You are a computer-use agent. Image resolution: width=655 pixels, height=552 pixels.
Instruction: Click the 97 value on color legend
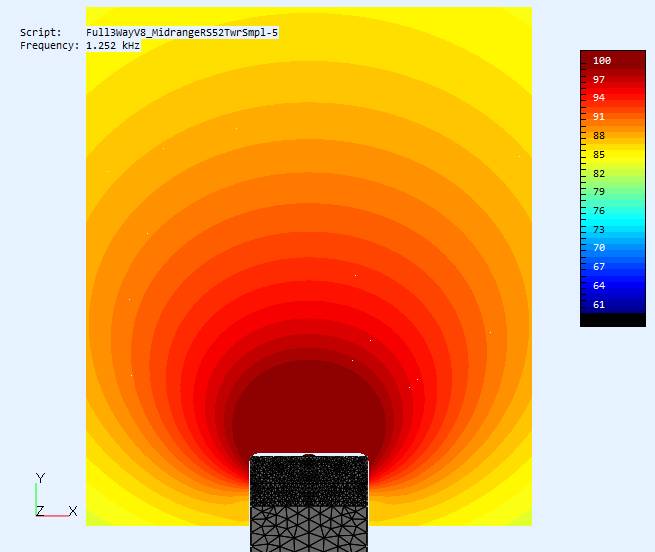tap(599, 79)
